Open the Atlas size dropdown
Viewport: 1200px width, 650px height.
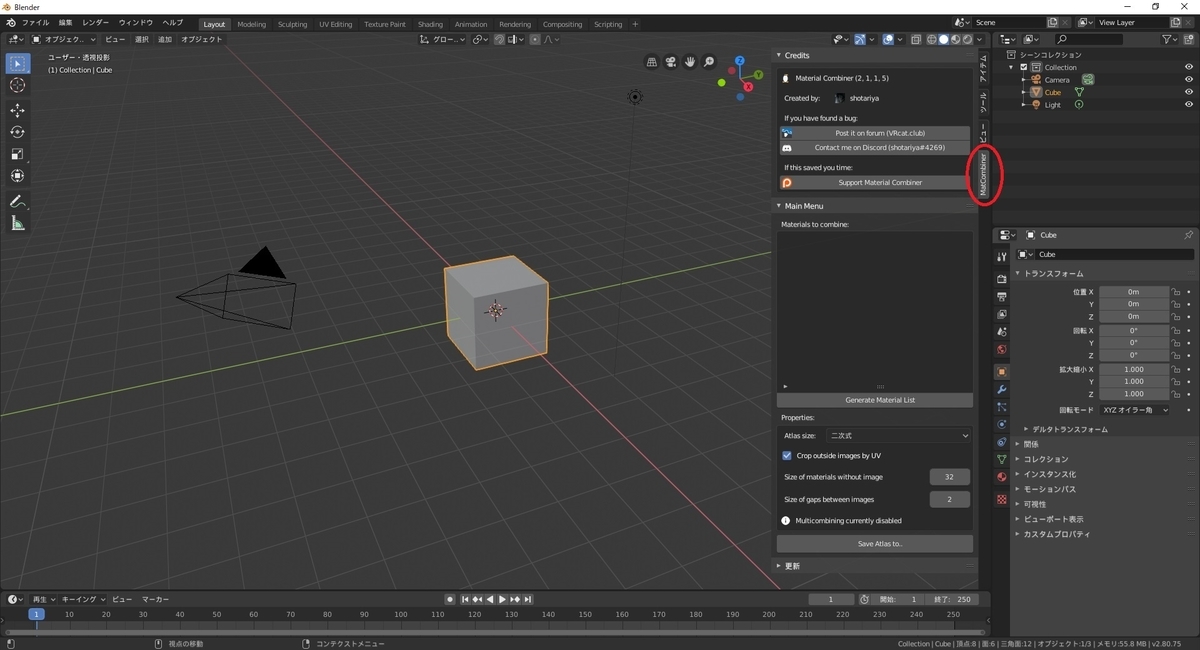pyautogui.click(x=900, y=436)
